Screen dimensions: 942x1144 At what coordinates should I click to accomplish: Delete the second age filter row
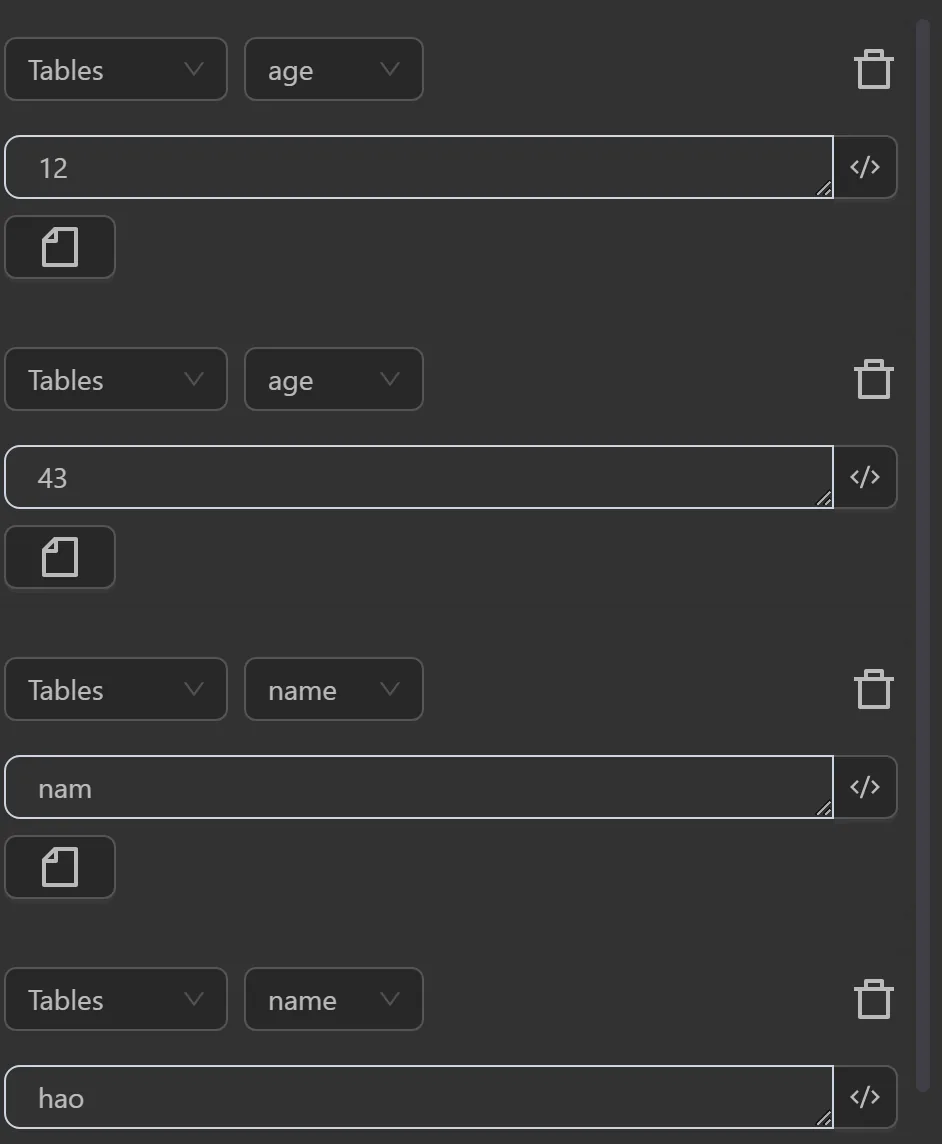pos(873,378)
